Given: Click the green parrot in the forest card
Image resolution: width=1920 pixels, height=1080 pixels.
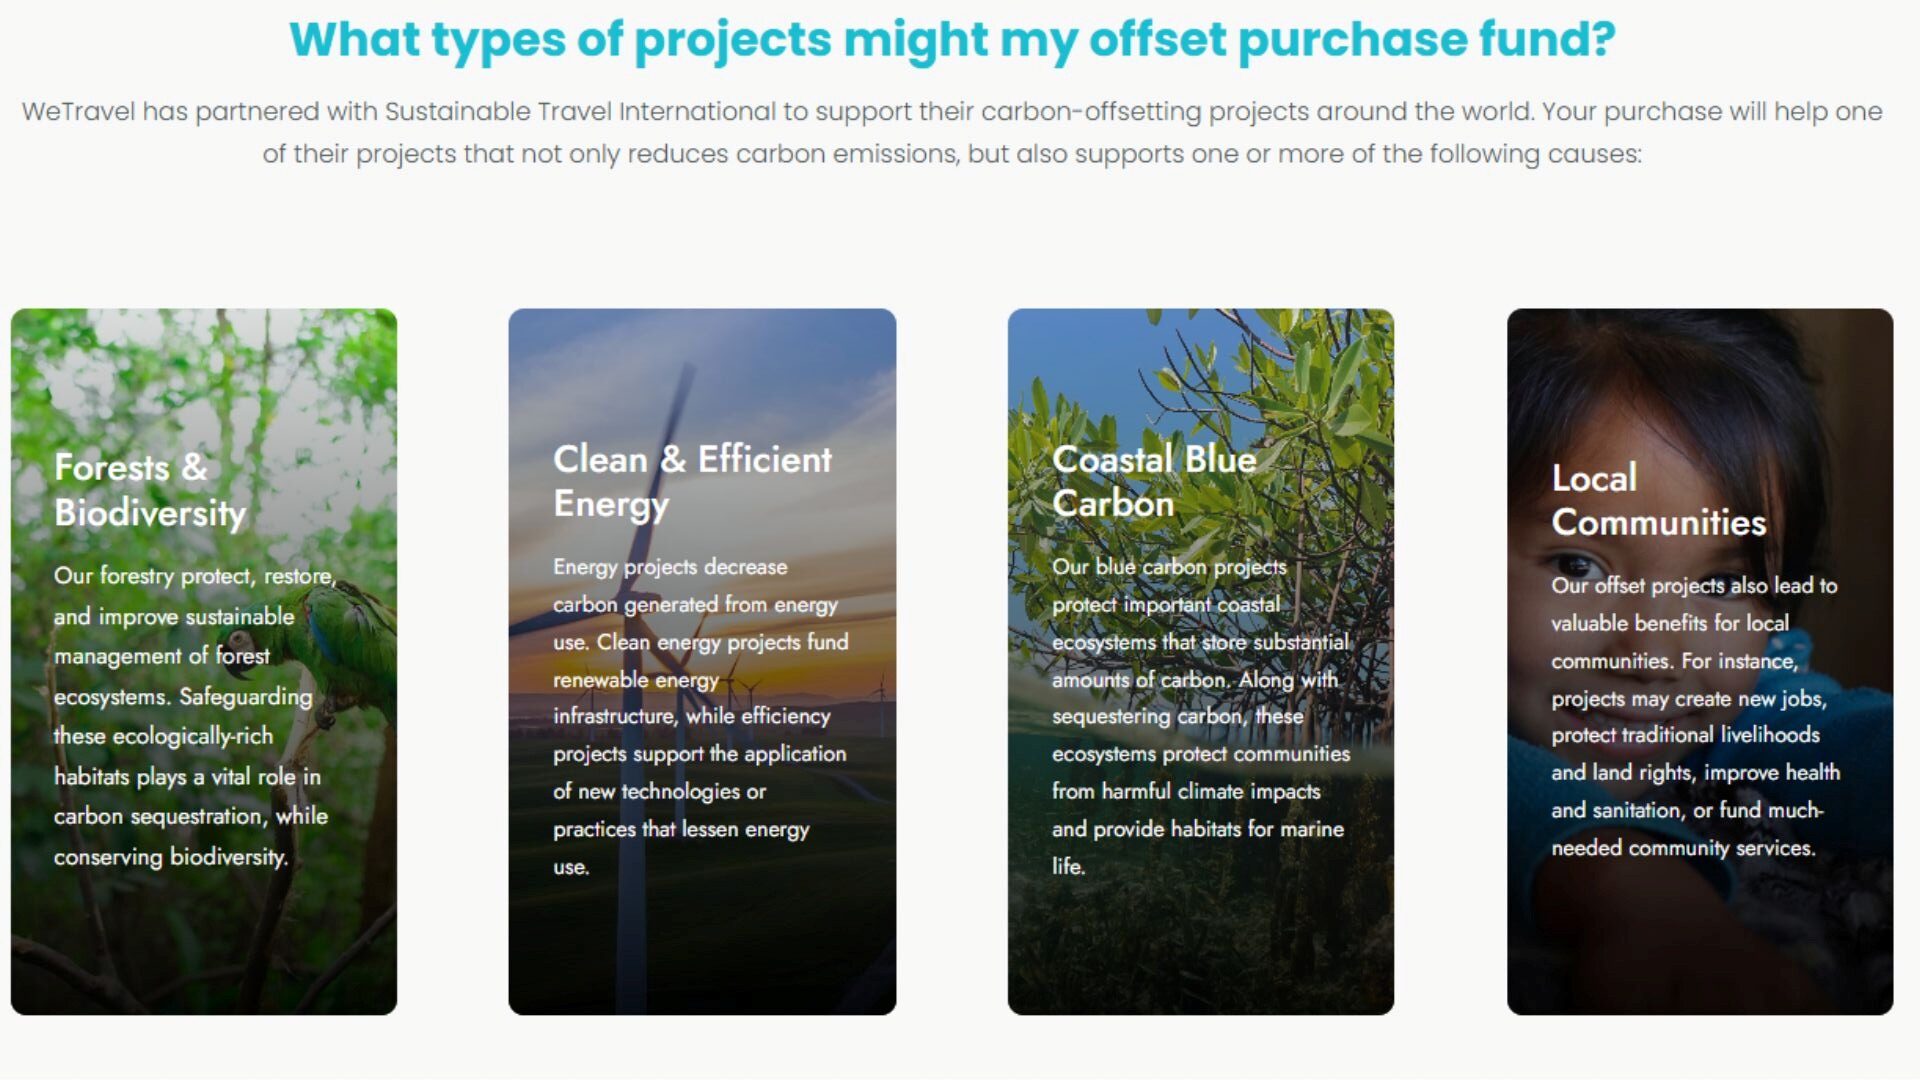Looking at the screenshot, I should pos(350,640).
